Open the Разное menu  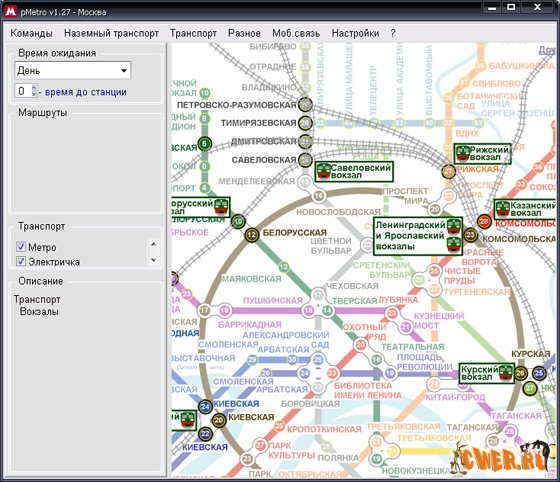(x=244, y=33)
